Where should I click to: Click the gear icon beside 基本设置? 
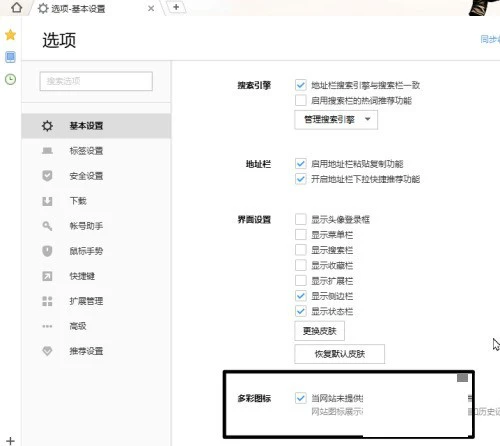[47, 126]
